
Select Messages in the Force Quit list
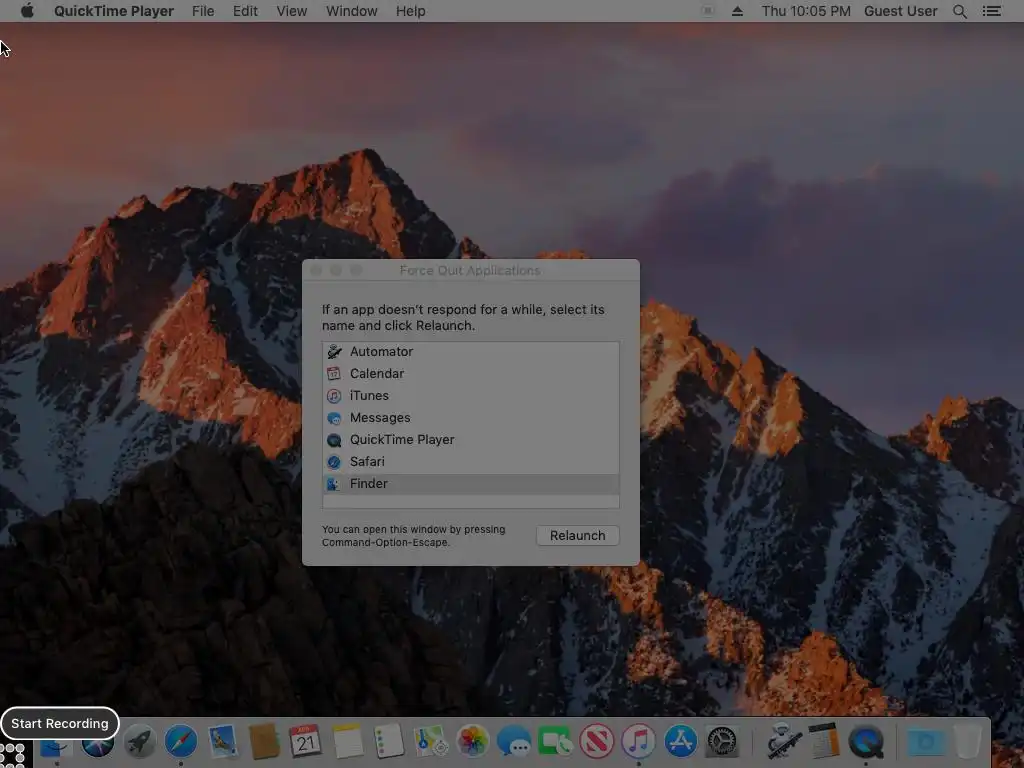(x=470, y=417)
